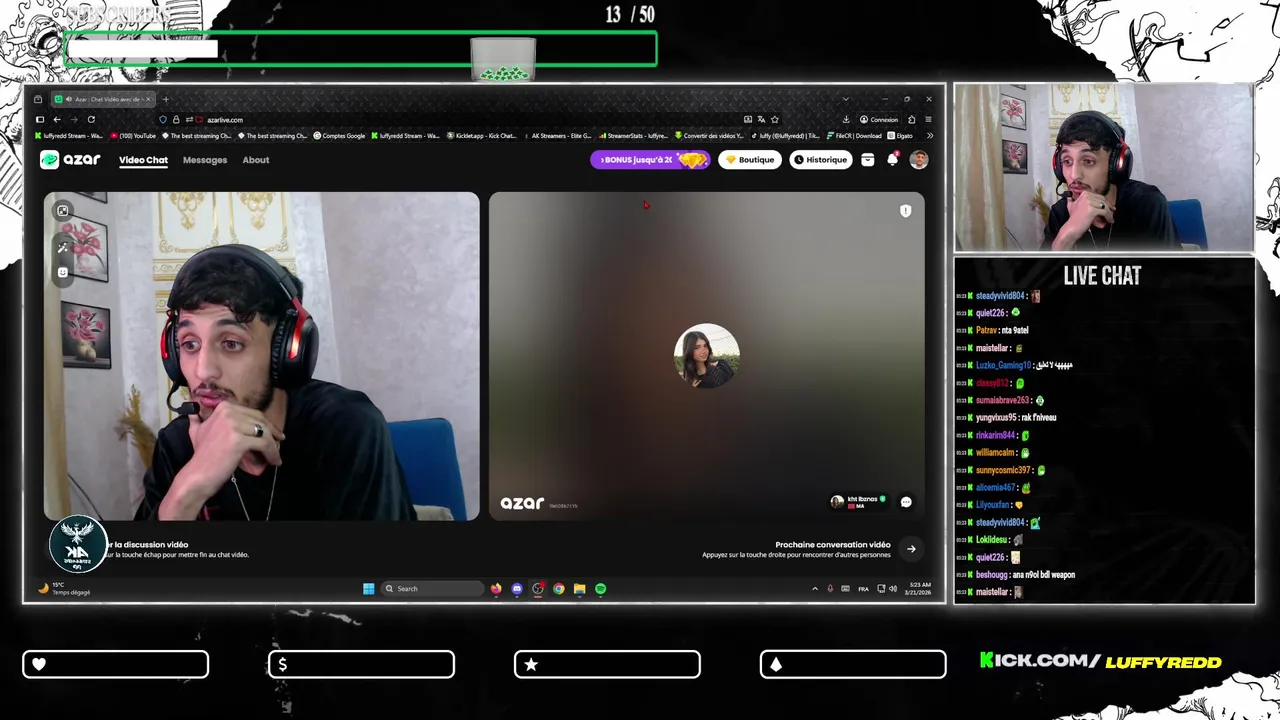The image size is (1280, 720).
Task: Open the Kicklet.app bookmark
Action: (x=481, y=135)
